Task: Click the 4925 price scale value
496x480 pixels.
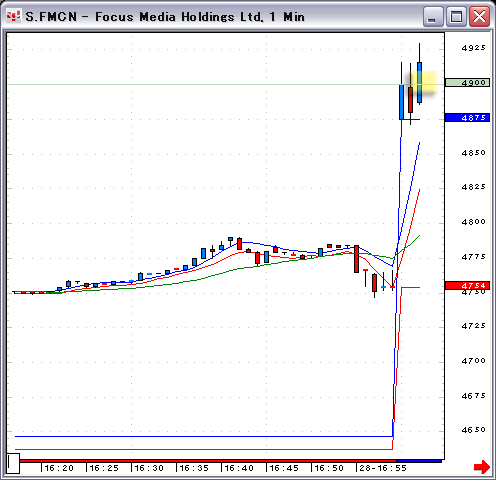Action: tap(473, 48)
